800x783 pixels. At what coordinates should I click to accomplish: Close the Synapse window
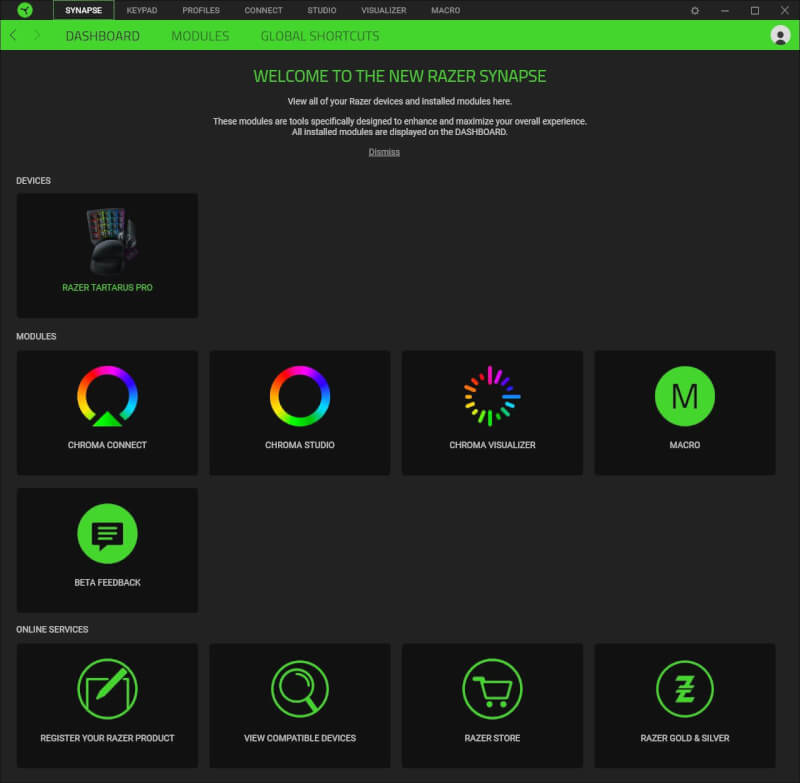(784, 10)
